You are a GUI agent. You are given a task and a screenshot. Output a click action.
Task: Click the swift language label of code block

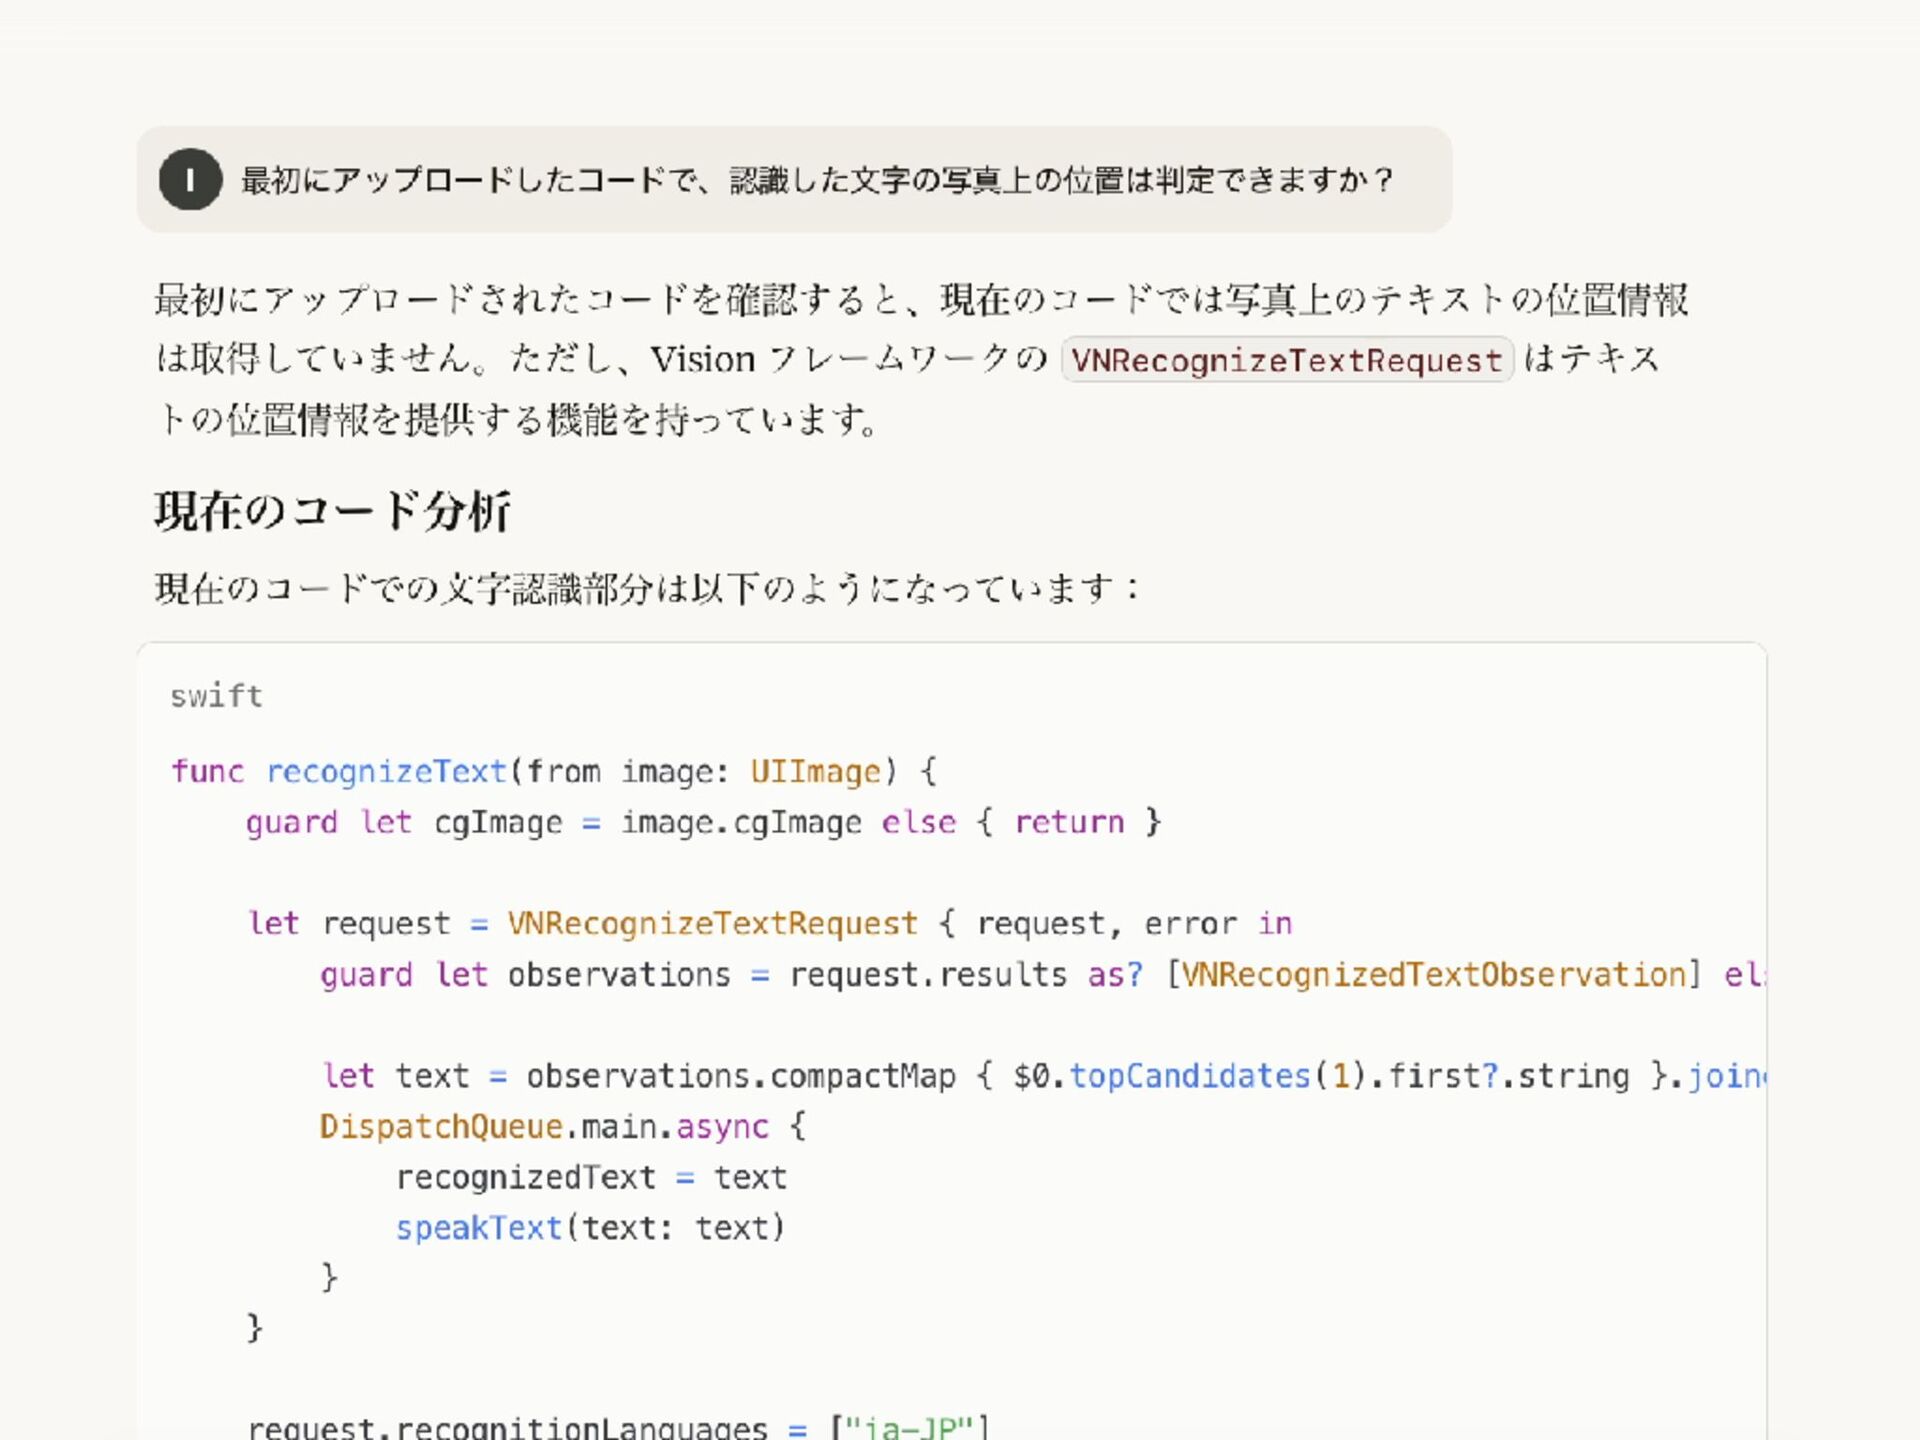[216, 696]
